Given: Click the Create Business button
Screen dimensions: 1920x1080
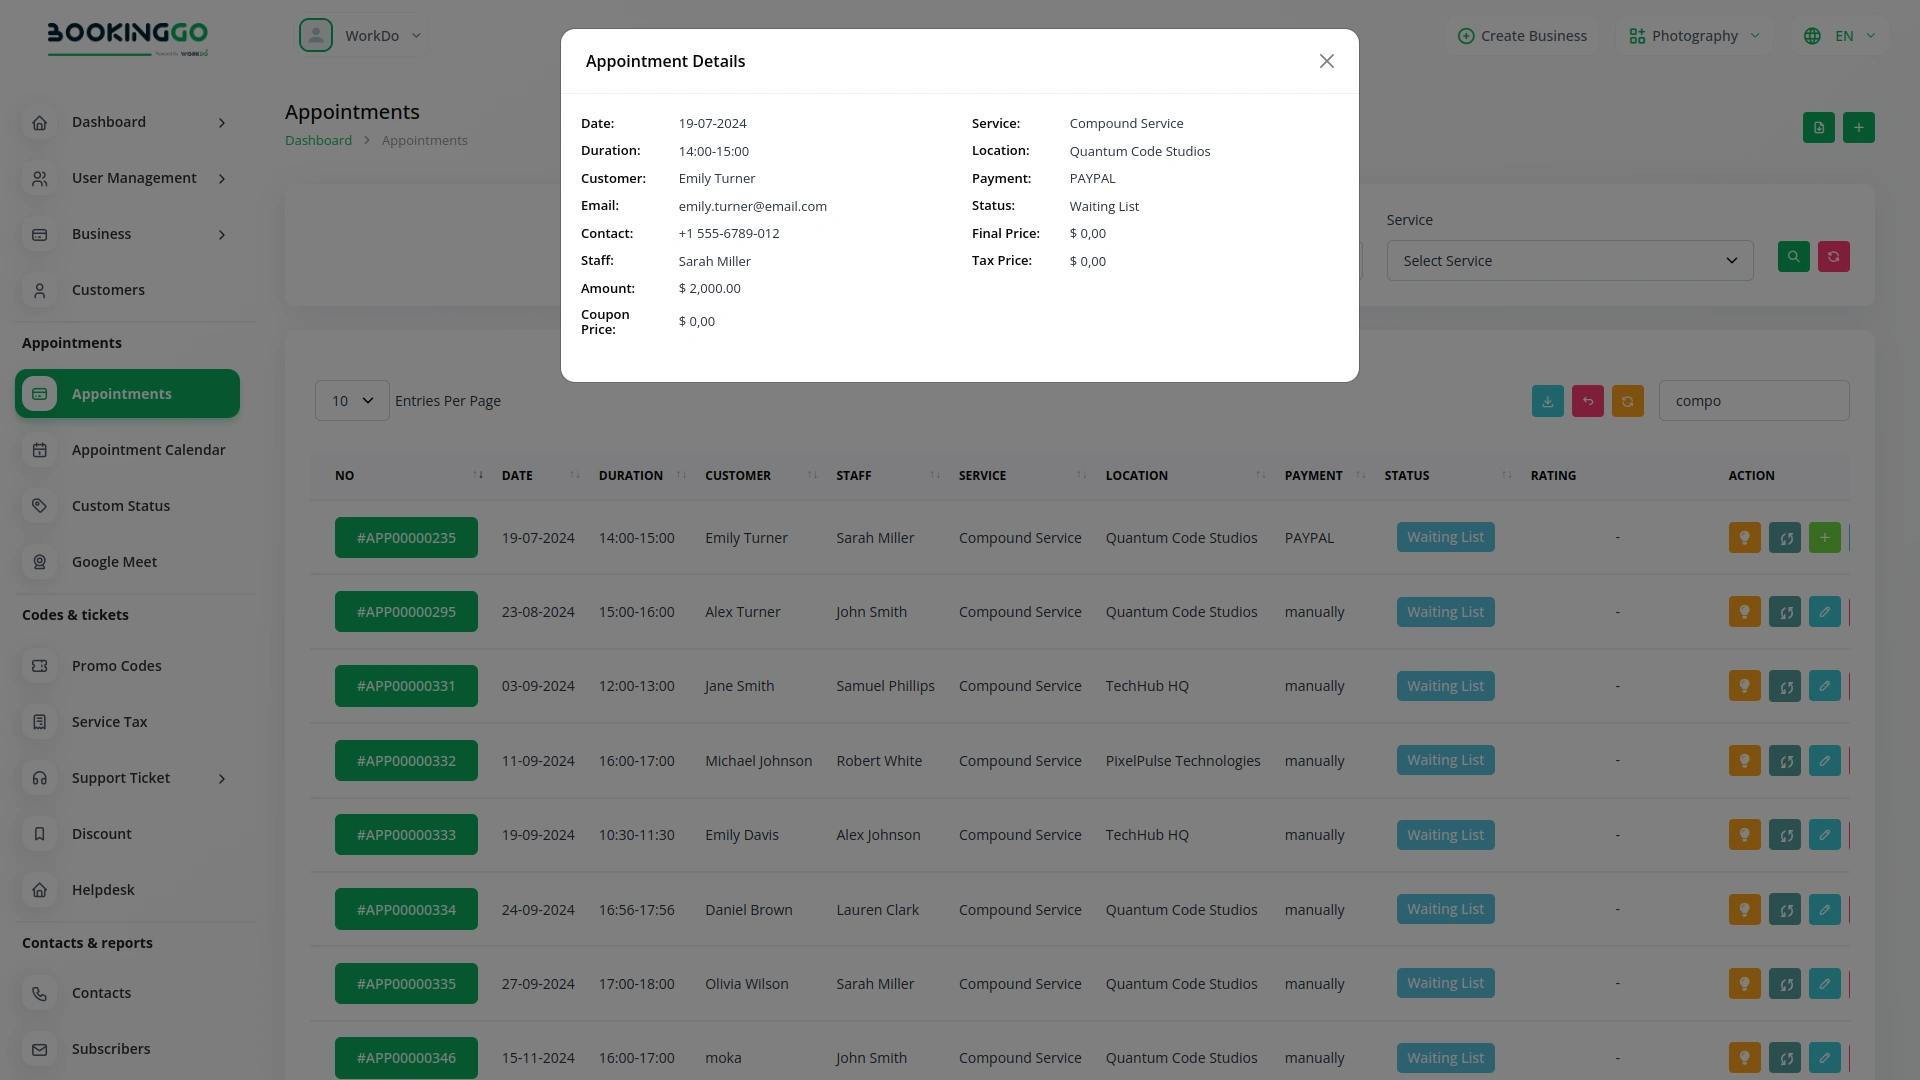Looking at the screenshot, I should click(1522, 35).
